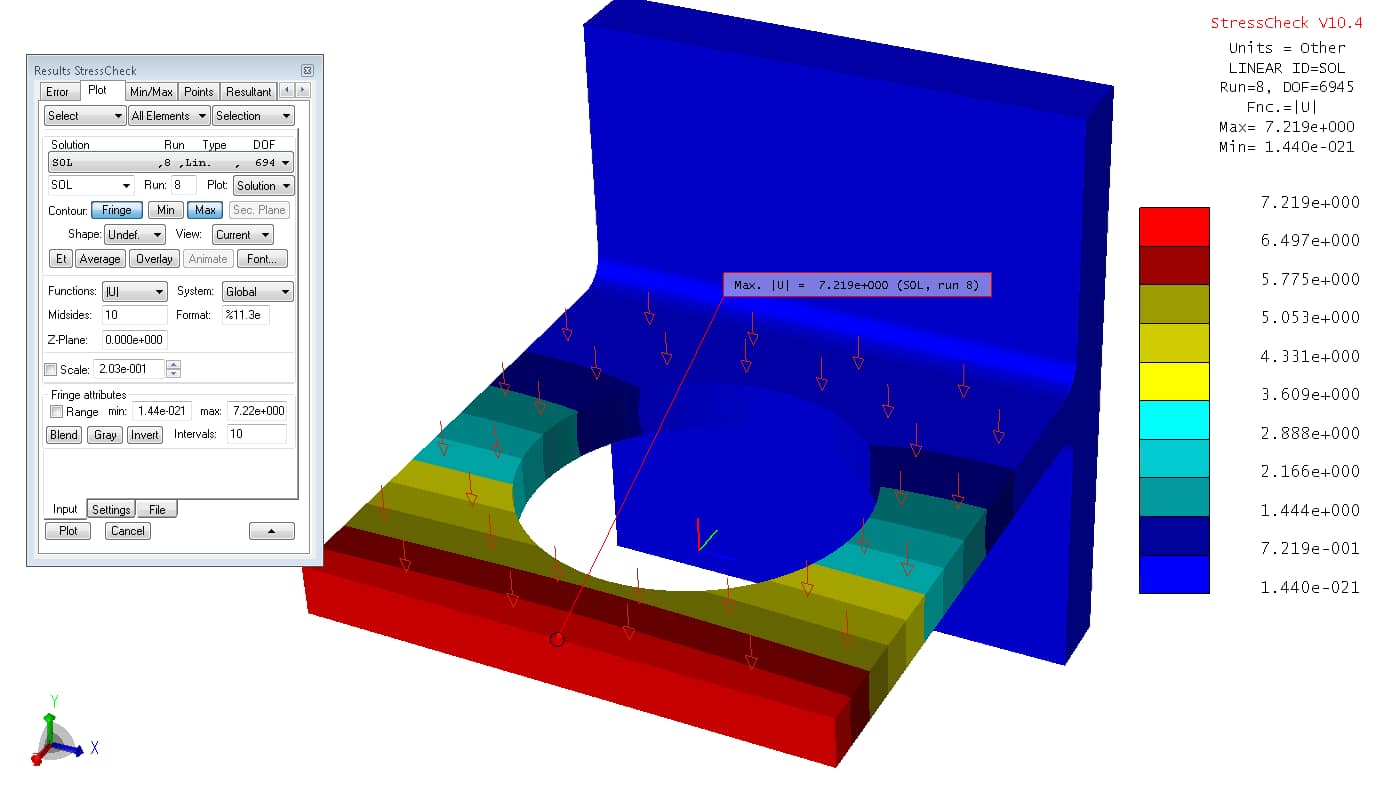The image size is (1386, 800).
Task: Enable the Scale checkbox
Action: [51, 369]
